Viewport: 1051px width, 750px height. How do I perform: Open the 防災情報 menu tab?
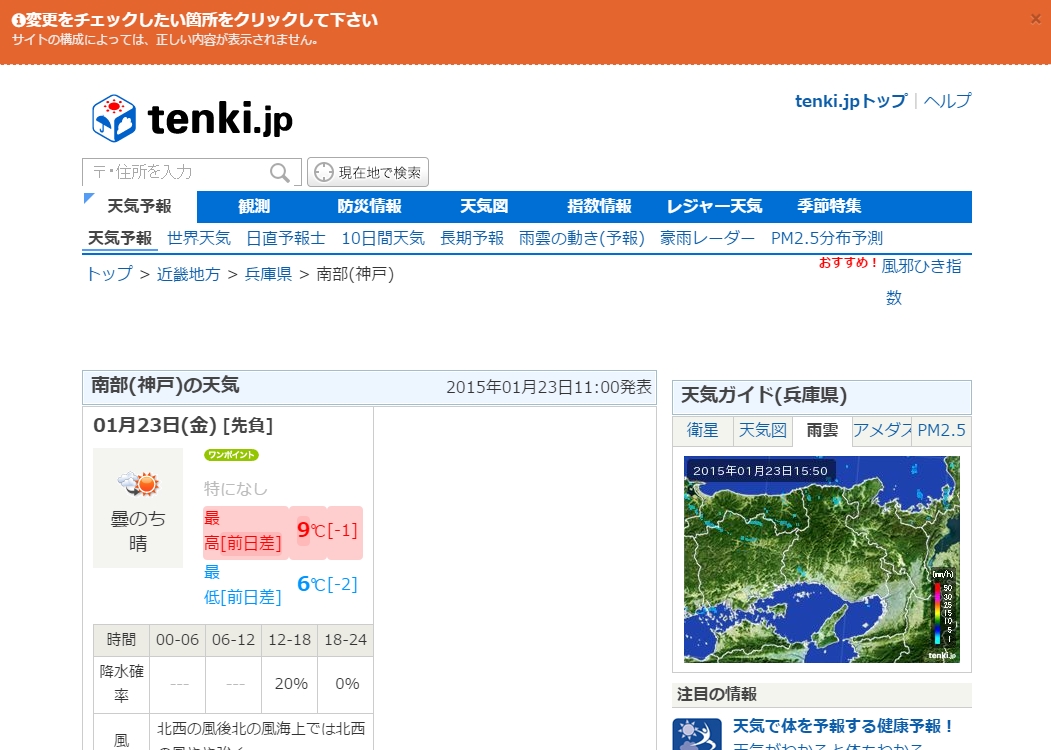point(369,206)
